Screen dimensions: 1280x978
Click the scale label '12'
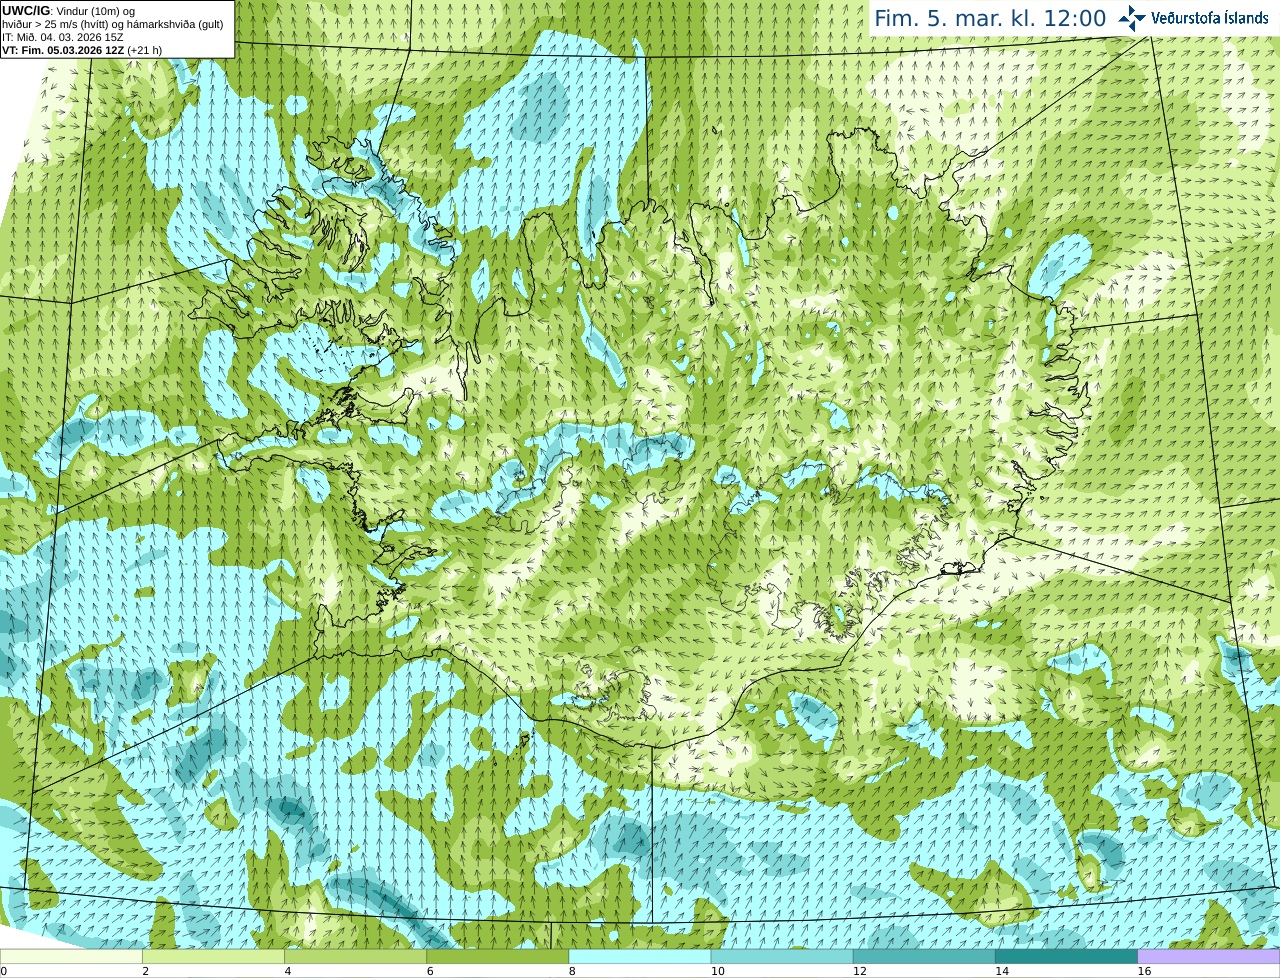click(859, 971)
